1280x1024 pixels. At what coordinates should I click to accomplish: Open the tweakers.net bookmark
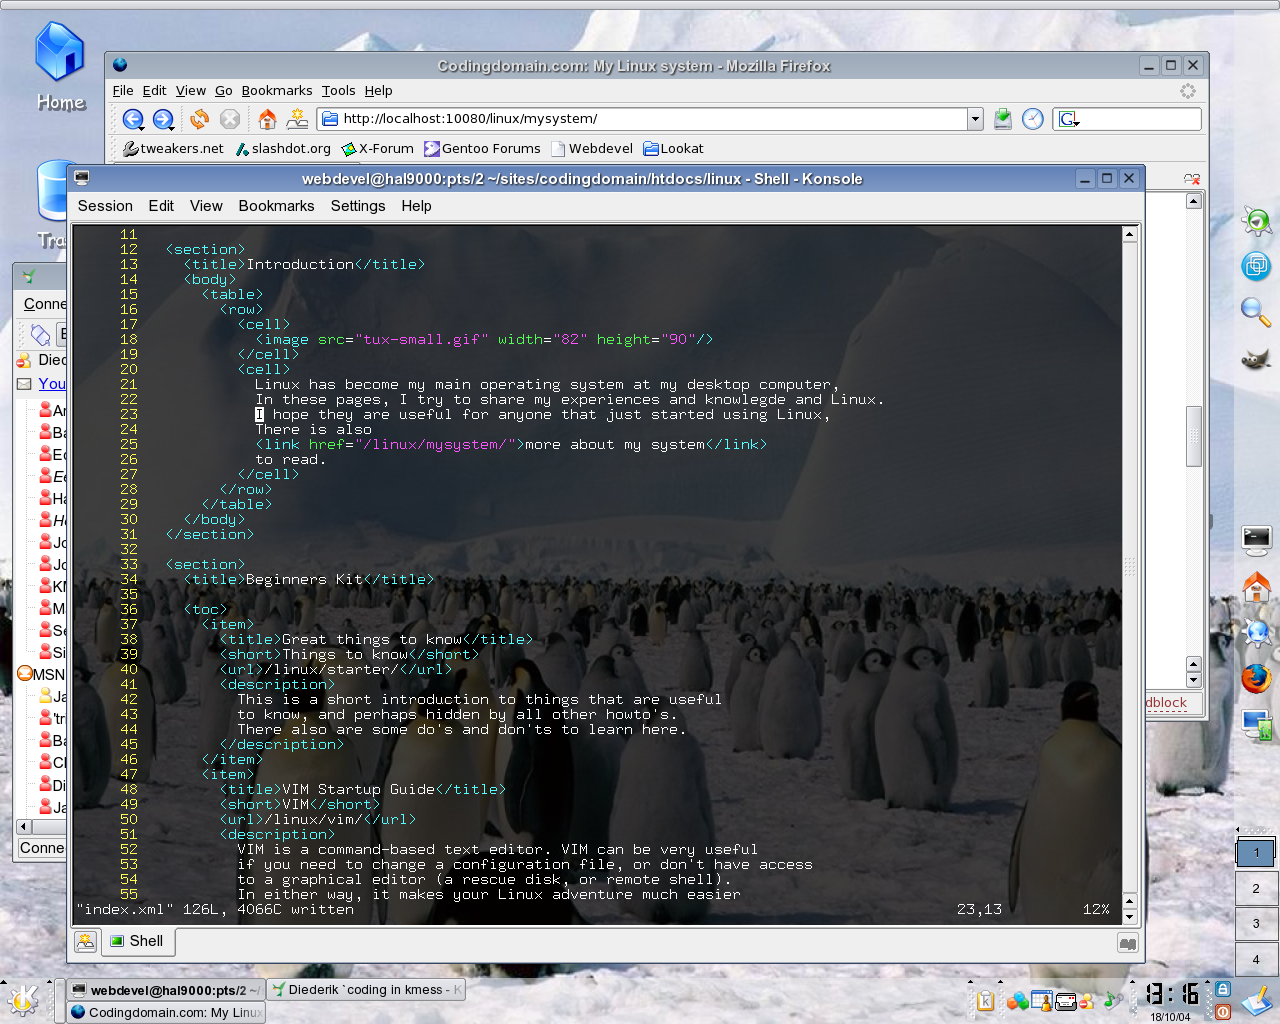pyautogui.click(x=174, y=148)
